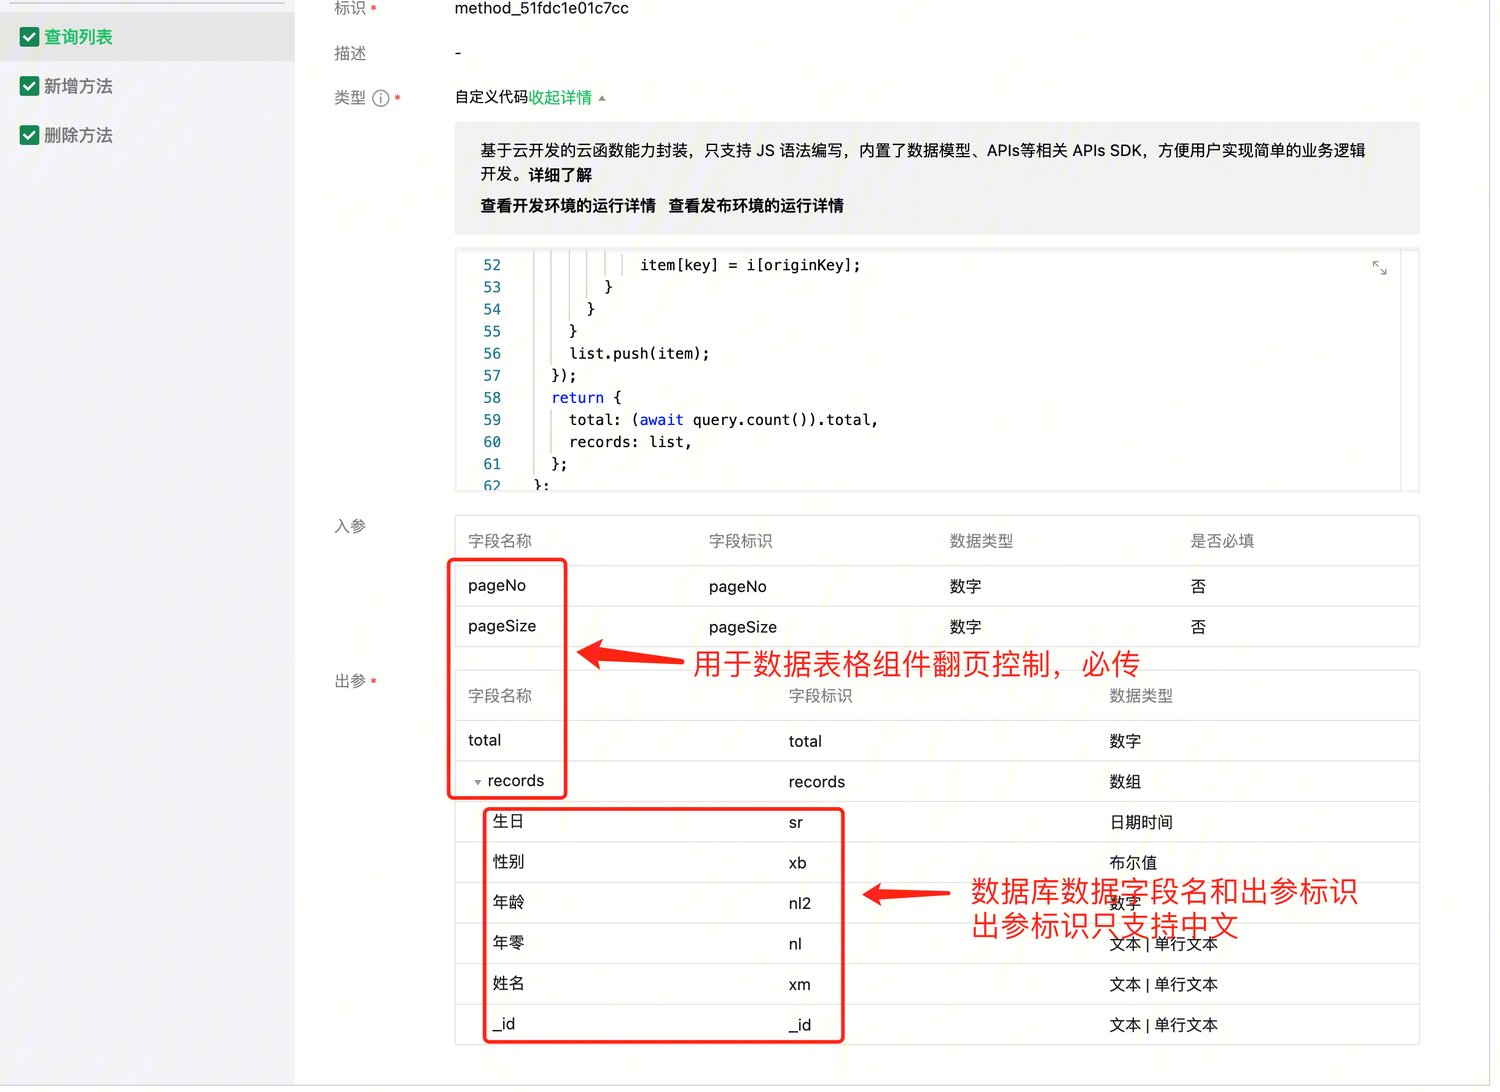Click 布尔值 type cell

pos(1133,862)
